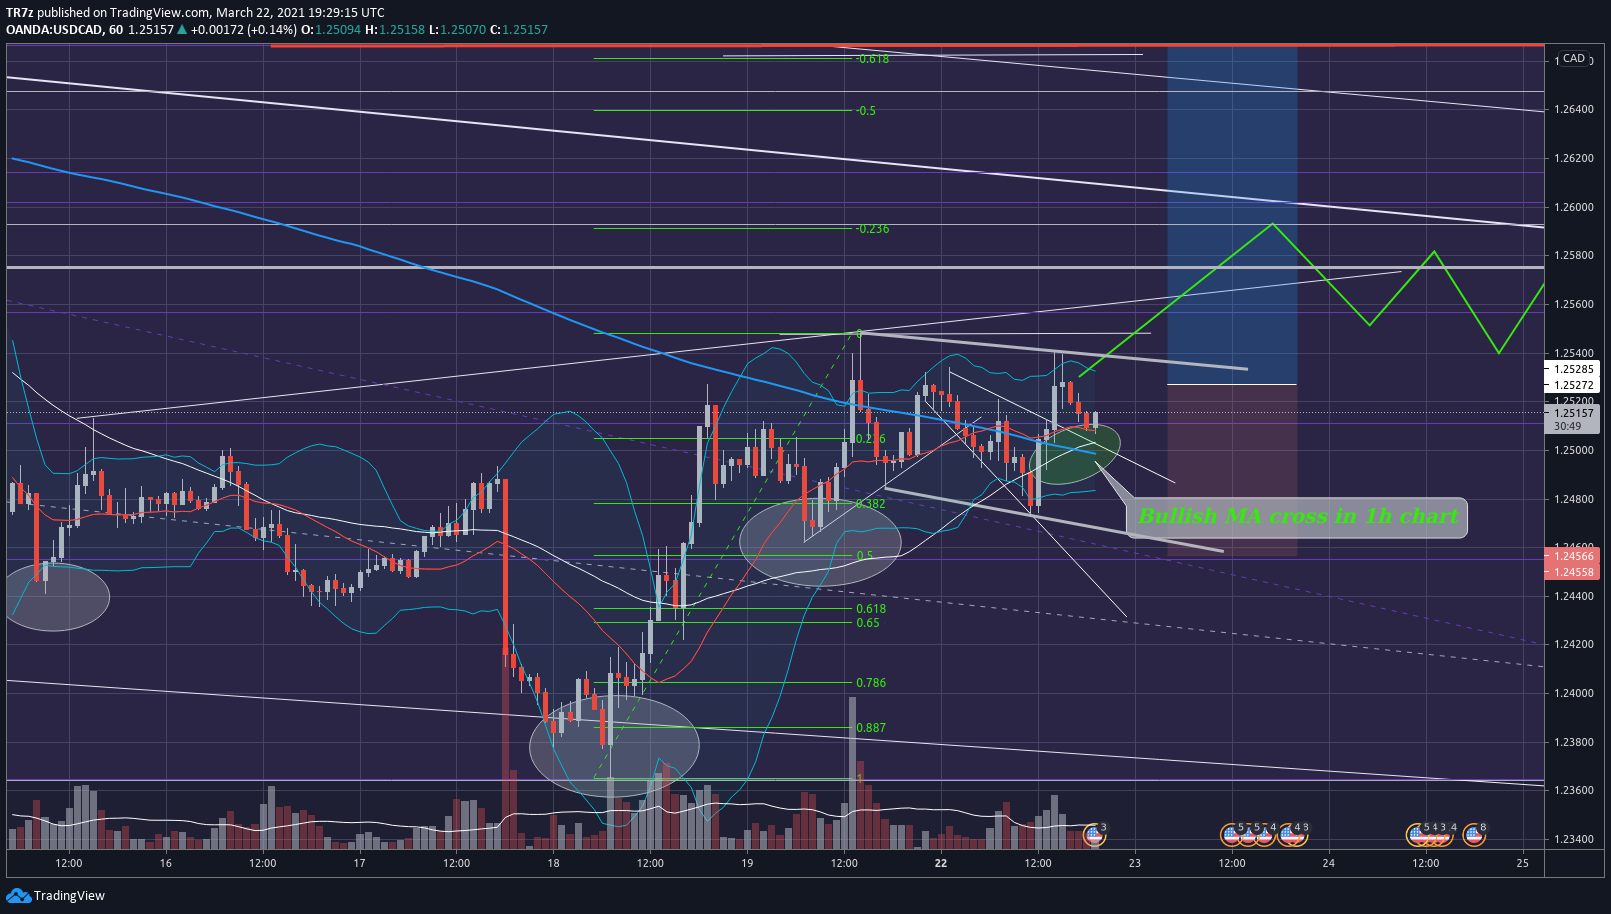Click the Bullish MA cross in 1h chart callout
This screenshot has width=1611, height=914.
click(x=1297, y=517)
